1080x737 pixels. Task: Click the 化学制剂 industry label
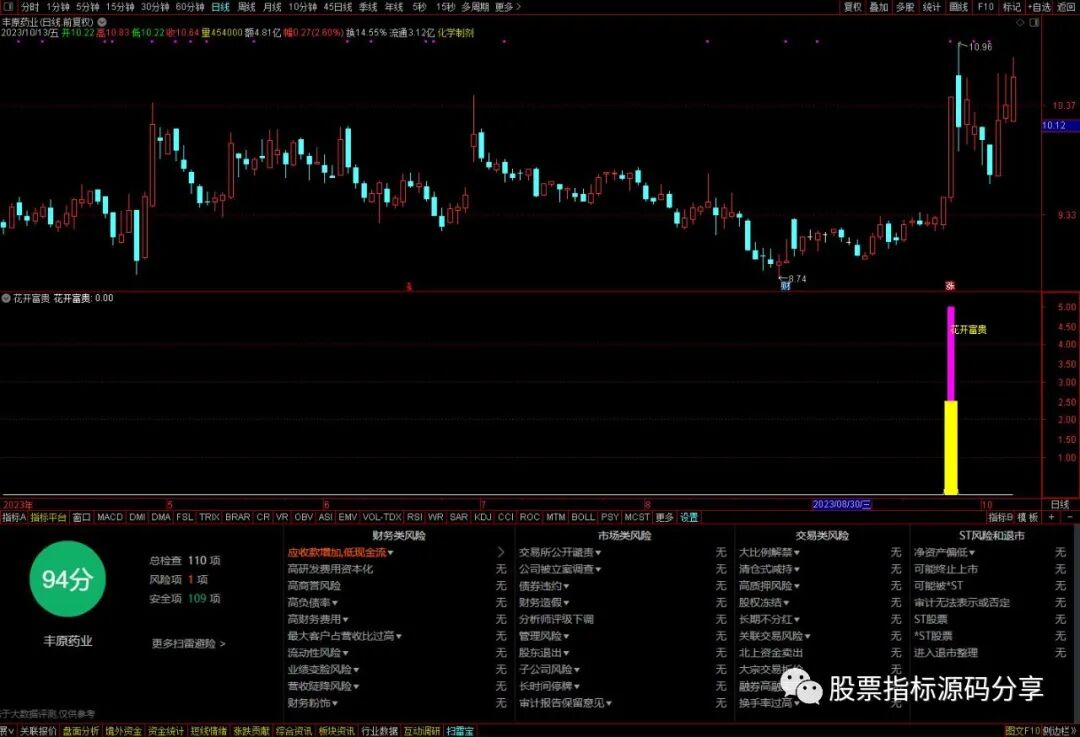point(455,32)
